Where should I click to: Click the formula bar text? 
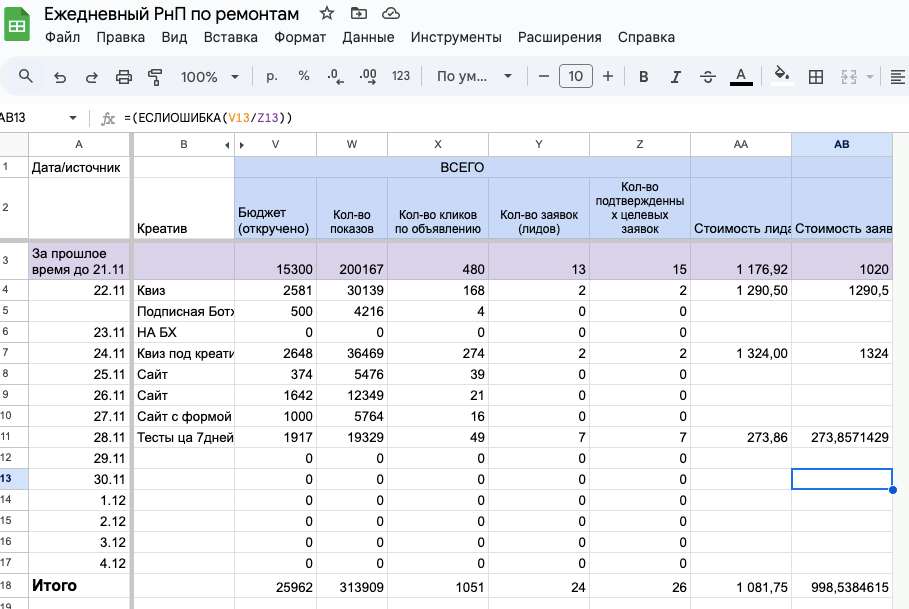(x=208, y=118)
